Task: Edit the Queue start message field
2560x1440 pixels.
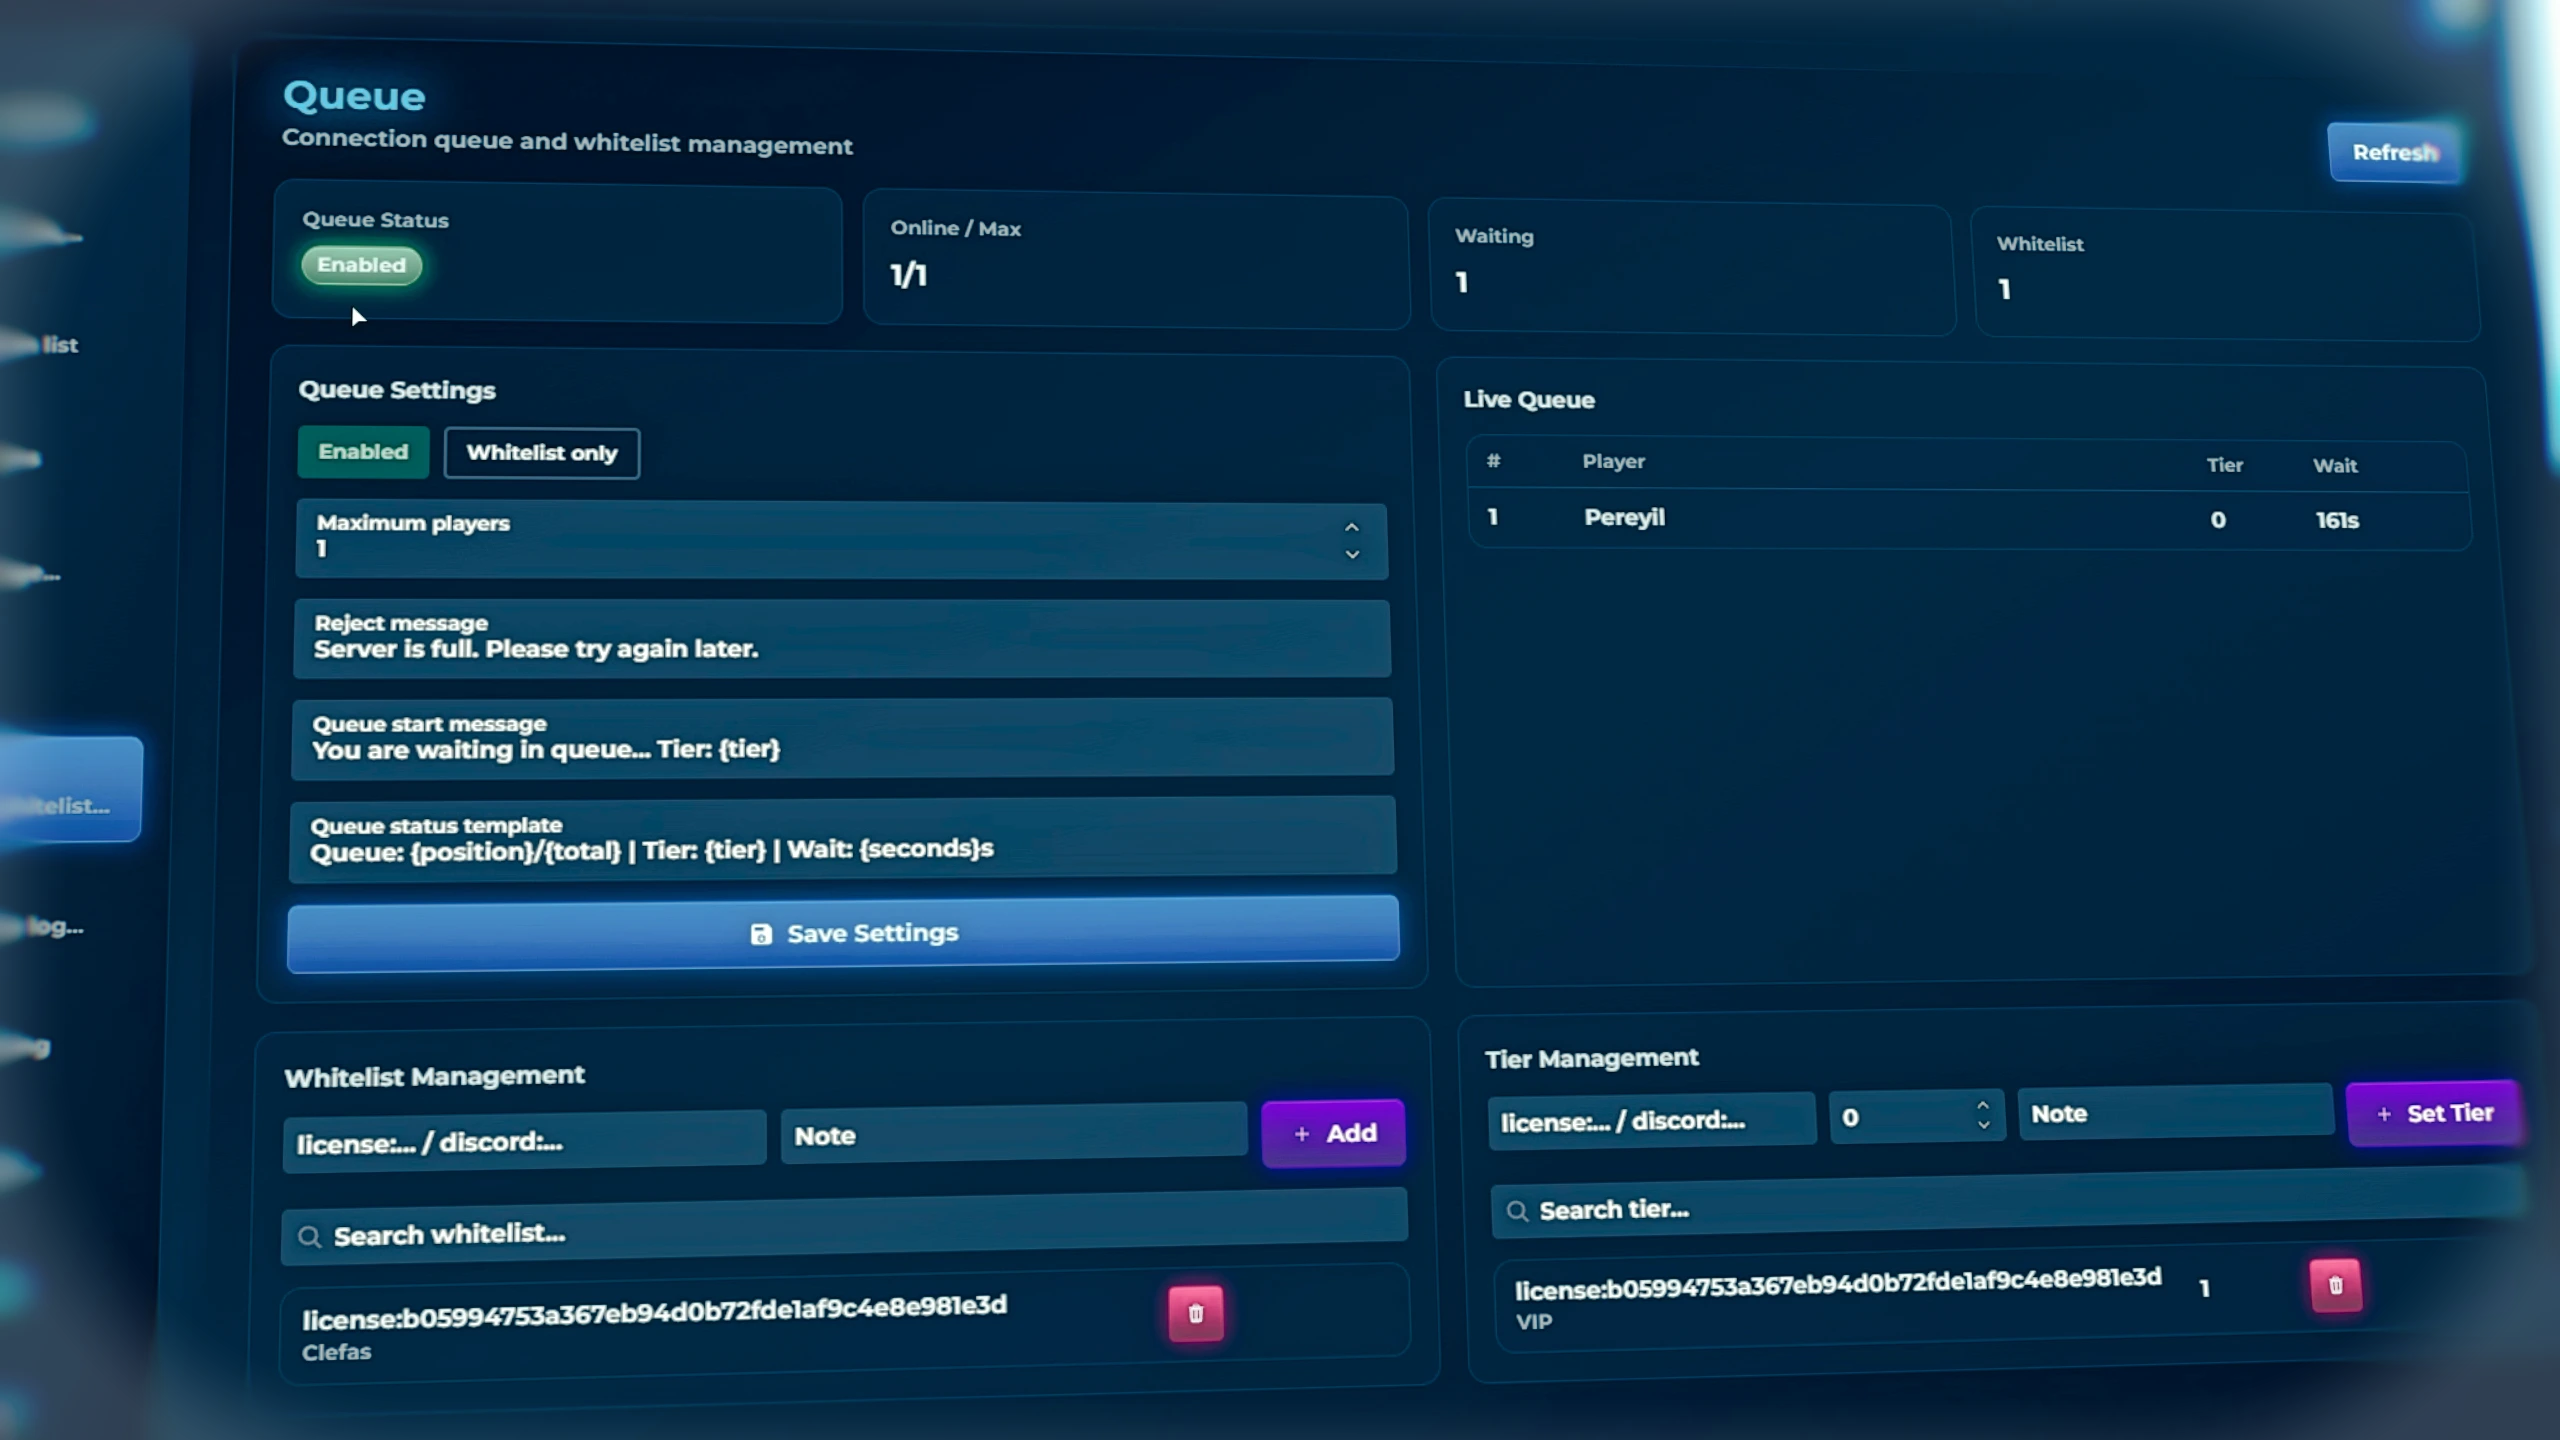Action: coord(842,738)
